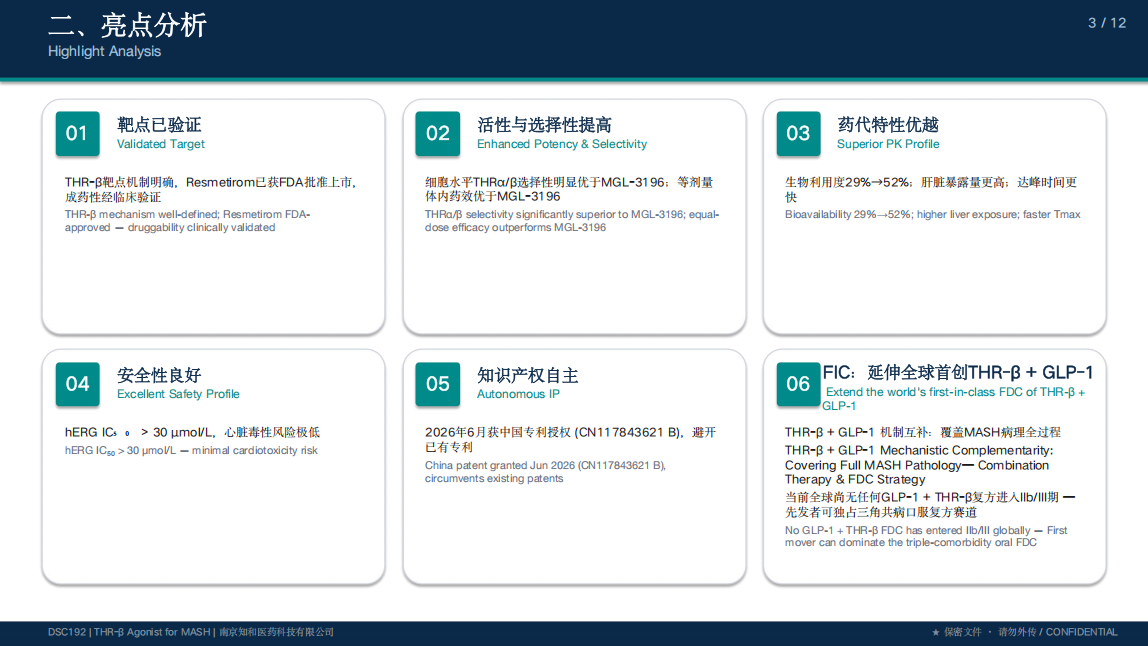Viewport: 1148px width, 646px height.
Task: Select heading 药代特性优越
Action: pos(887,125)
